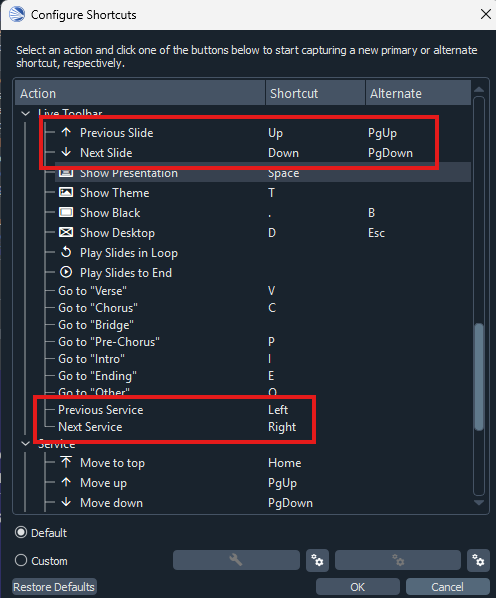Click the Show Desktop icon
This screenshot has height=598, width=496.
tap(66, 232)
